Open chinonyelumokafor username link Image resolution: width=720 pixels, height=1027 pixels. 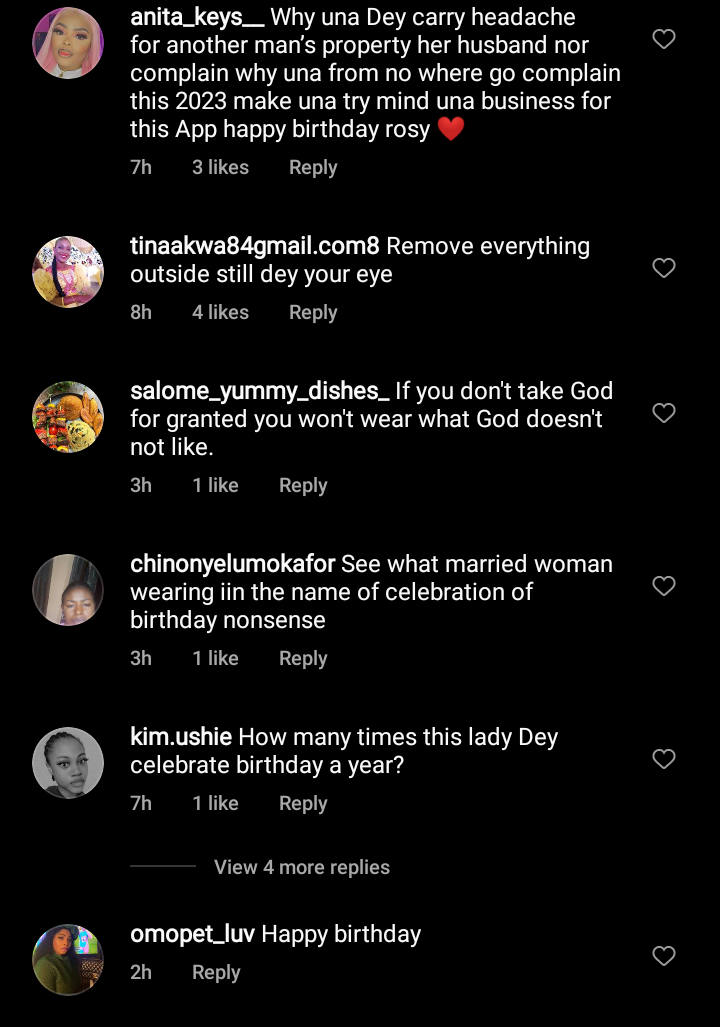pyautogui.click(x=235, y=564)
